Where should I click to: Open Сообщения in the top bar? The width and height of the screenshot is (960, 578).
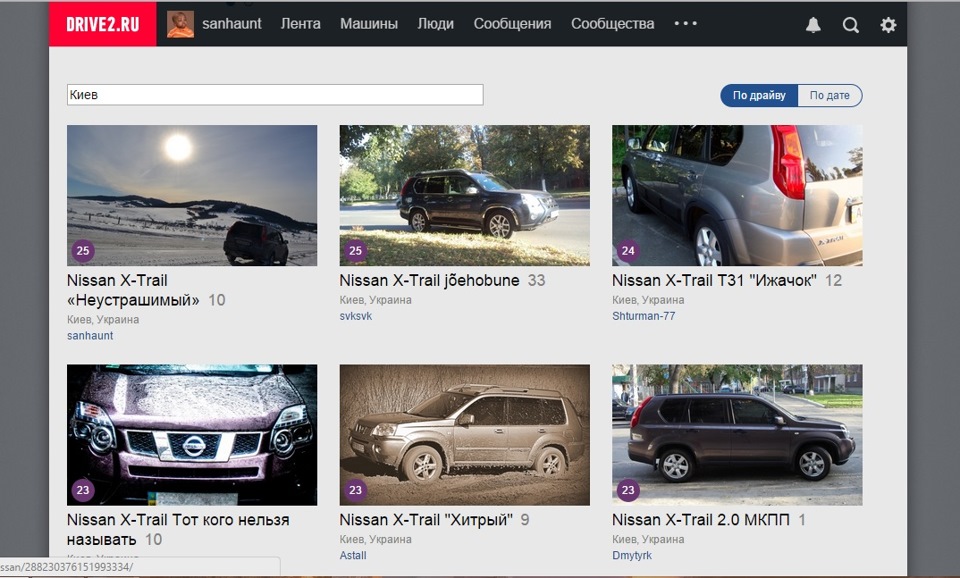pyautogui.click(x=512, y=24)
